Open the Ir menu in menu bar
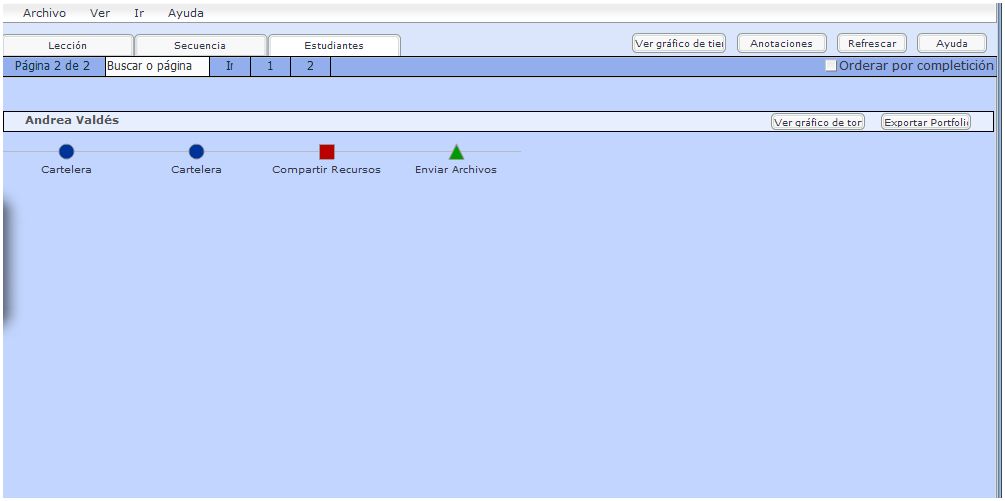Screen dimensions: 1005x501 coord(139,14)
